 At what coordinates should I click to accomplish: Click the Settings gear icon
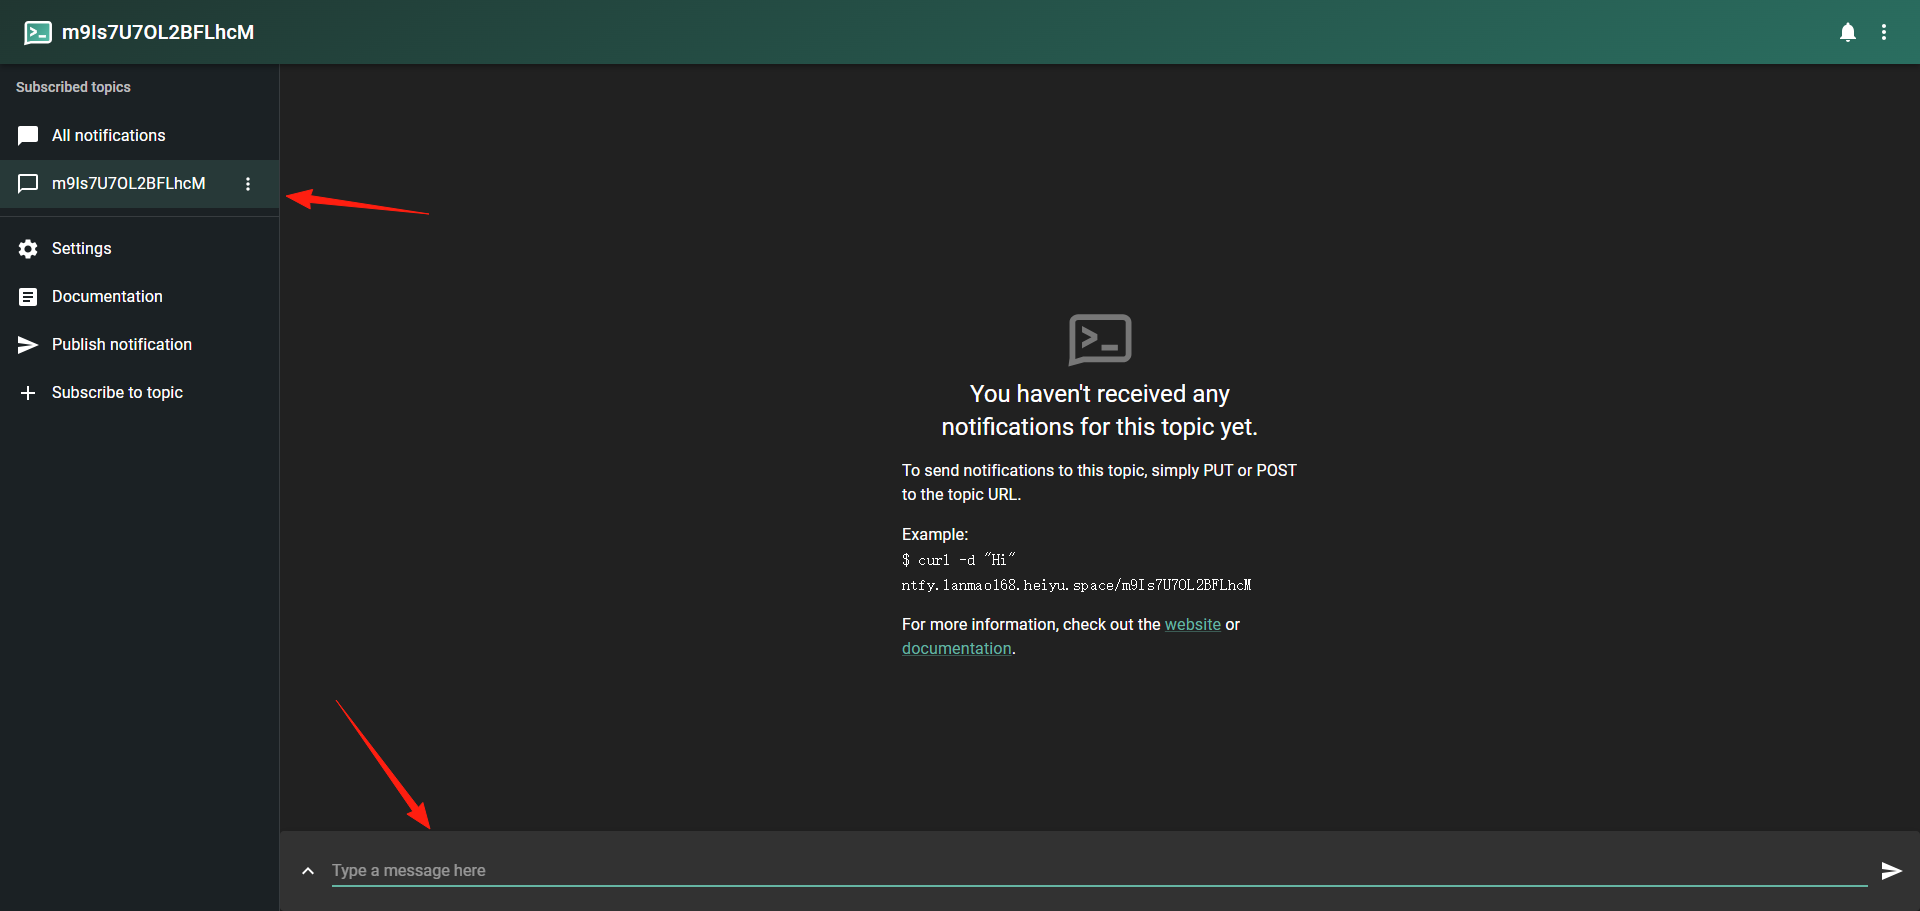[28, 248]
